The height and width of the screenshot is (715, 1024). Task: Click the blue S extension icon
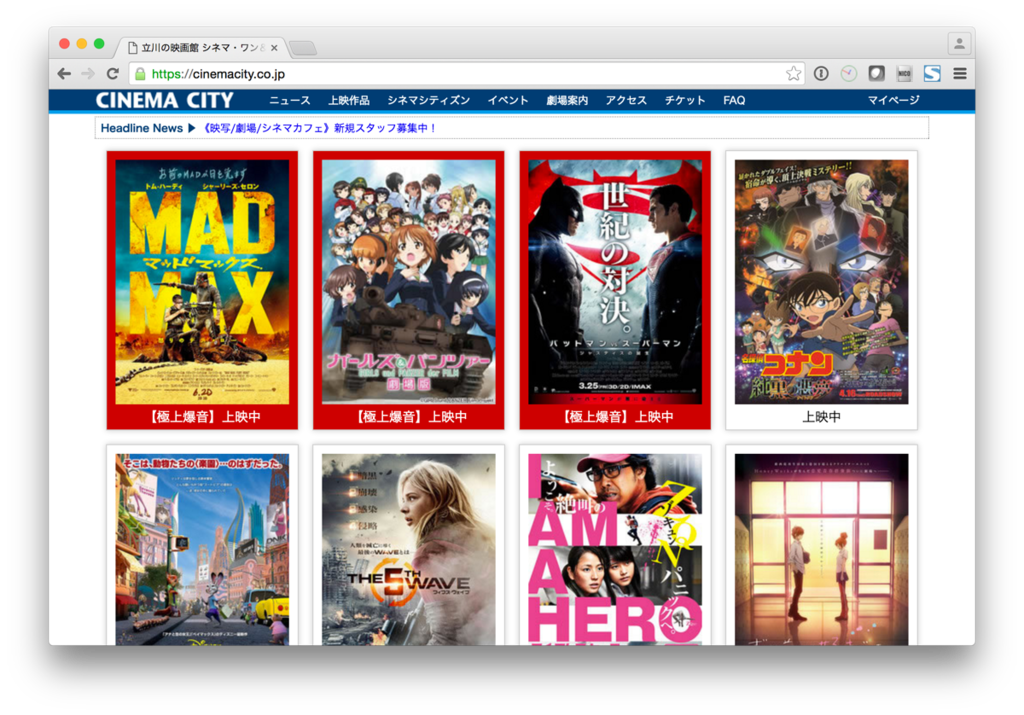point(932,74)
